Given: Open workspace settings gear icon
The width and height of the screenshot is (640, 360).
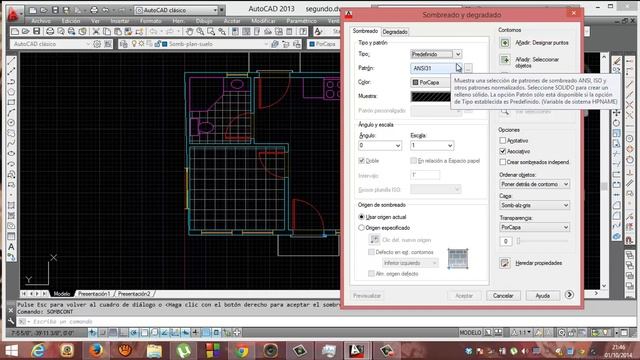Looking at the screenshot, I should pyautogui.click(x=97, y=44).
